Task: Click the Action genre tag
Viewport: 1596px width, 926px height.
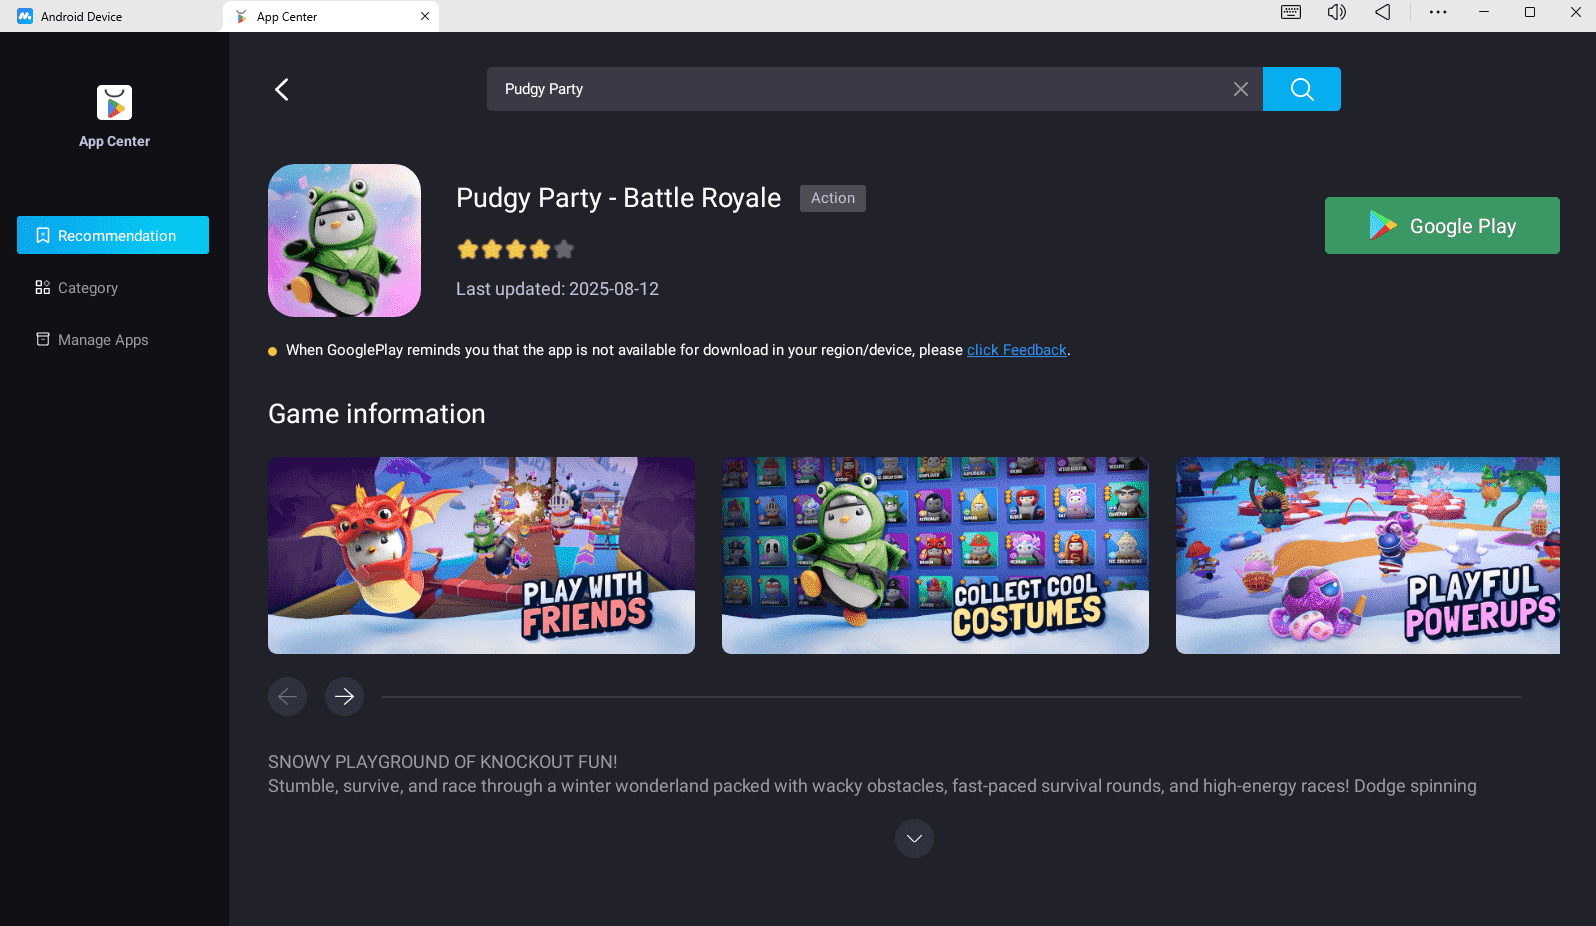Action: 833,198
